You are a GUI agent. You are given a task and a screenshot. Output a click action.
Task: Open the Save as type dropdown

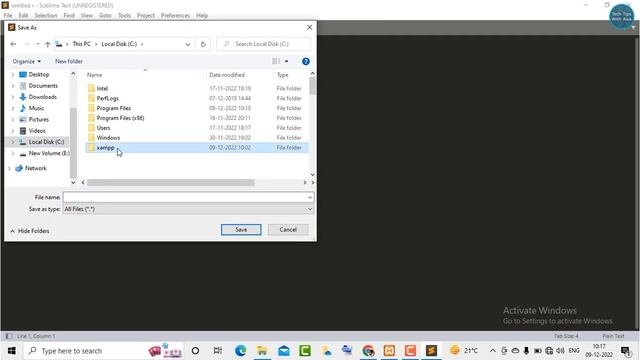(x=188, y=209)
